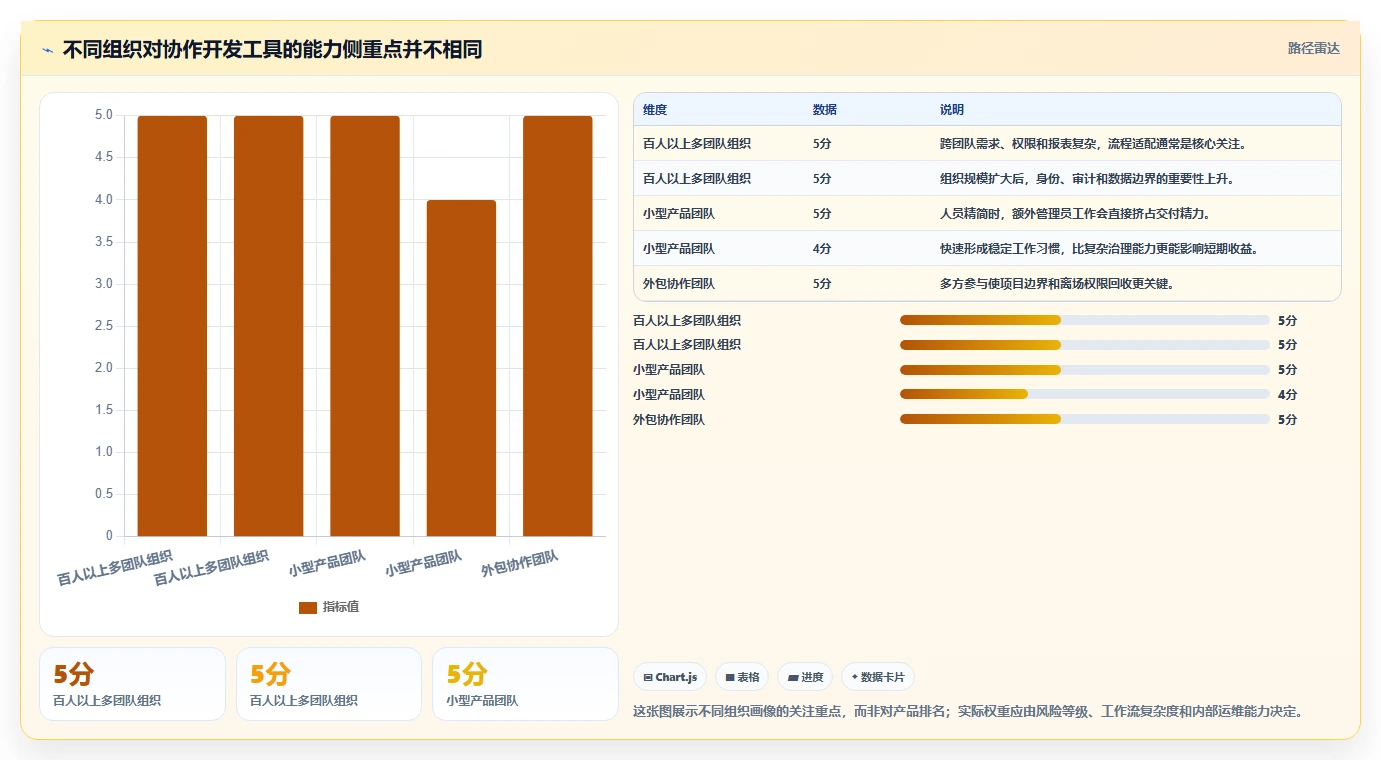The image size is (1381, 760).
Task: Click 外包协作团队 in the table's 维度 column
Action: tap(679, 284)
